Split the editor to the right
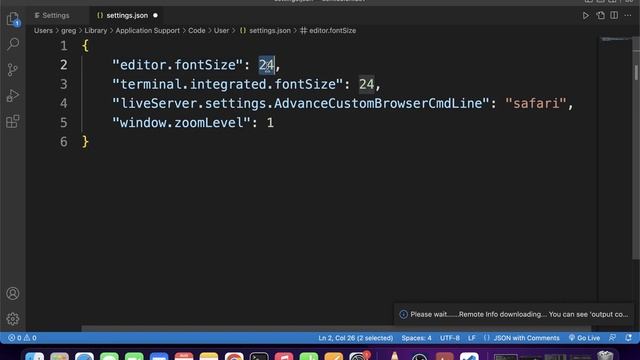The image size is (640, 360). coord(614,16)
